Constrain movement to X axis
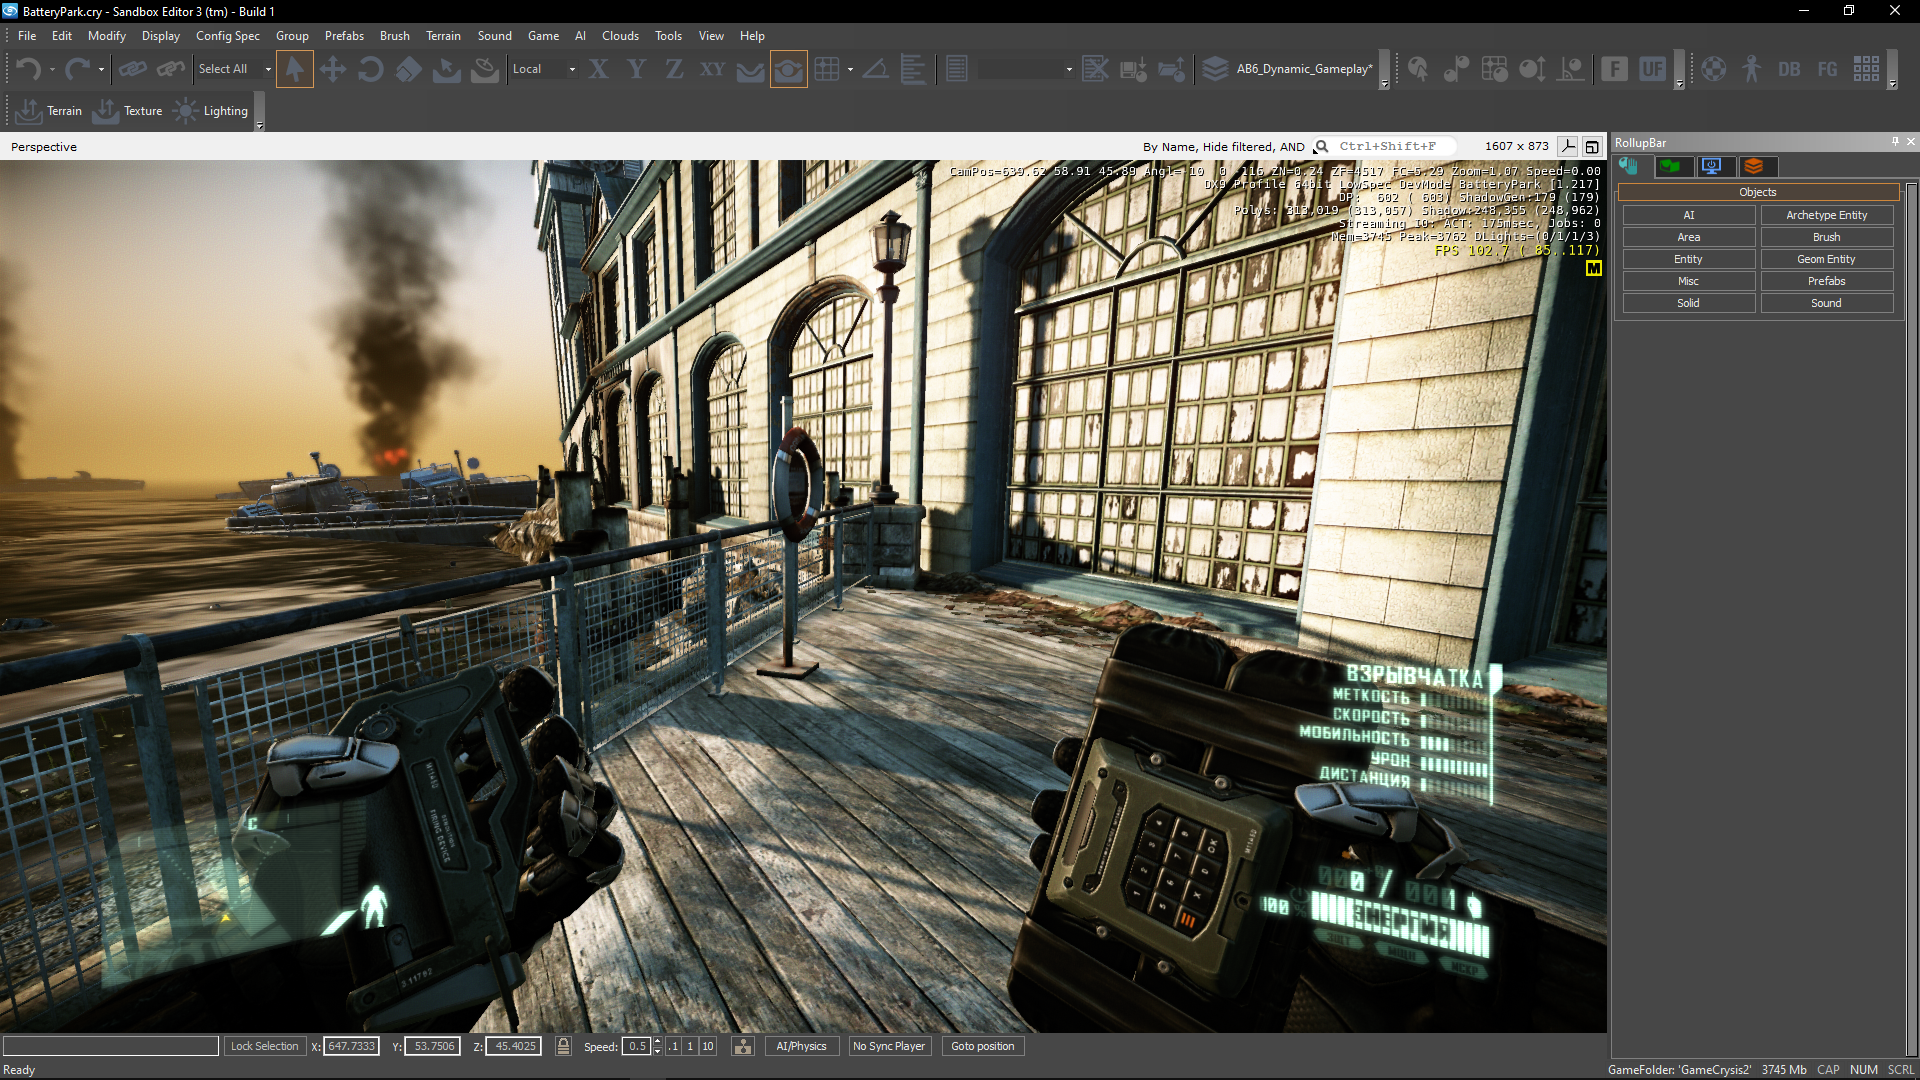 pyautogui.click(x=598, y=69)
